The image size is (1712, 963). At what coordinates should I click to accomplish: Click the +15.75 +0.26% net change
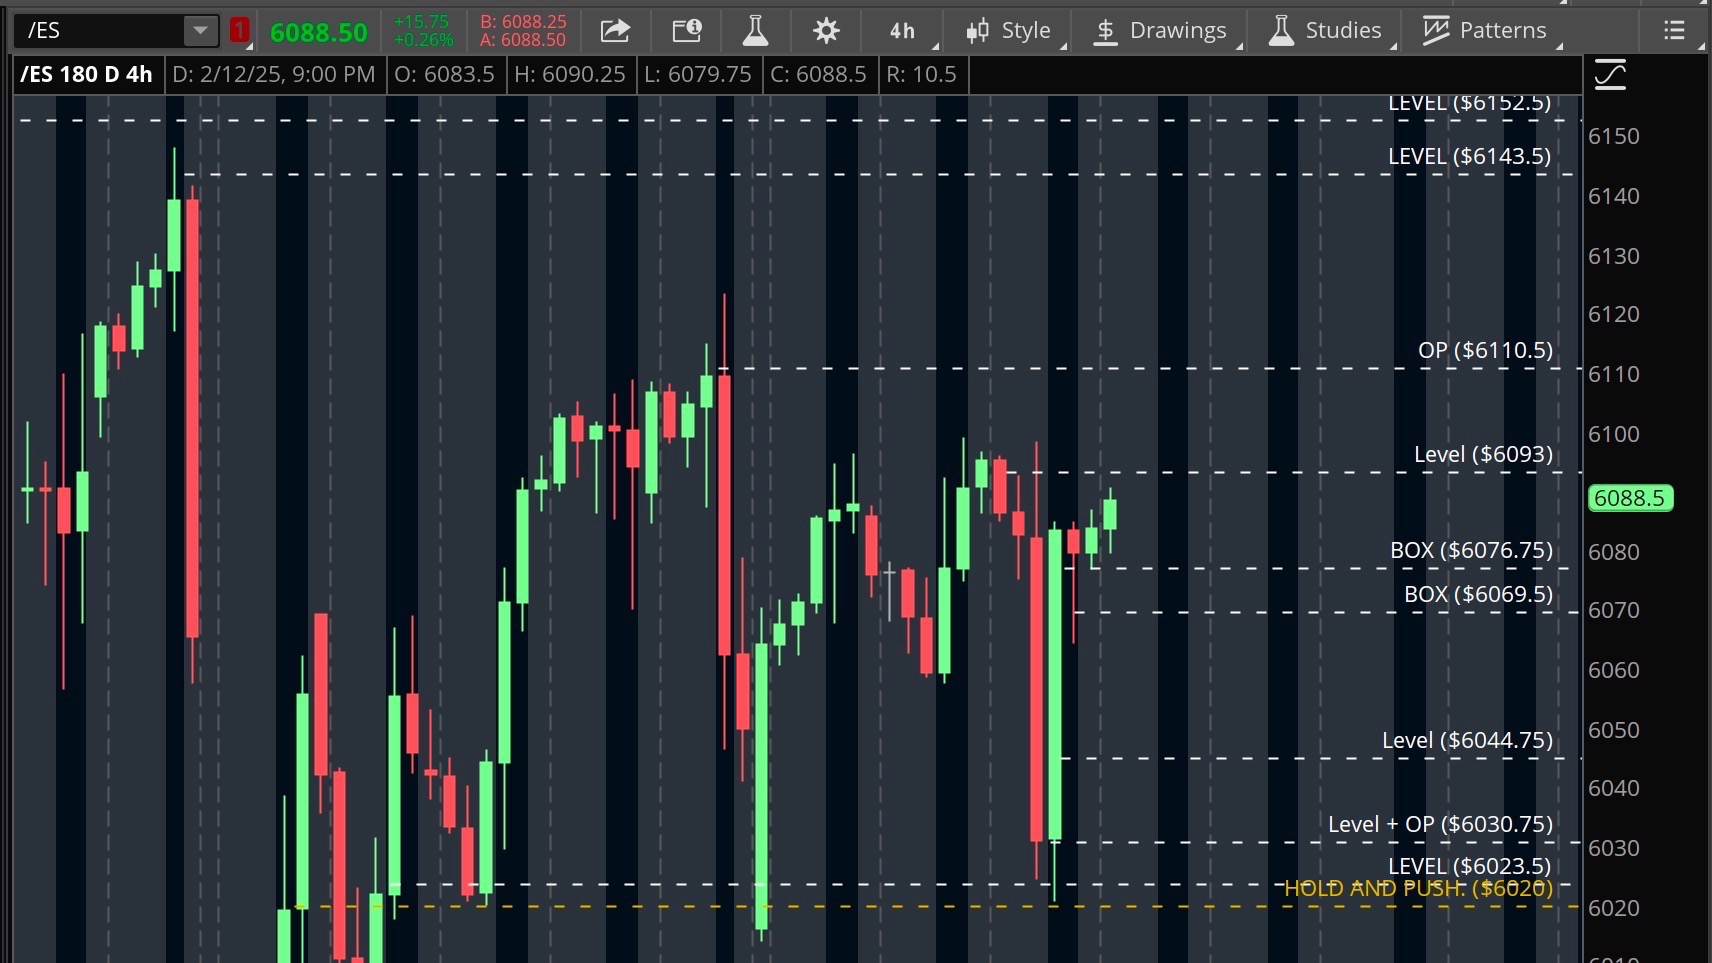point(423,31)
